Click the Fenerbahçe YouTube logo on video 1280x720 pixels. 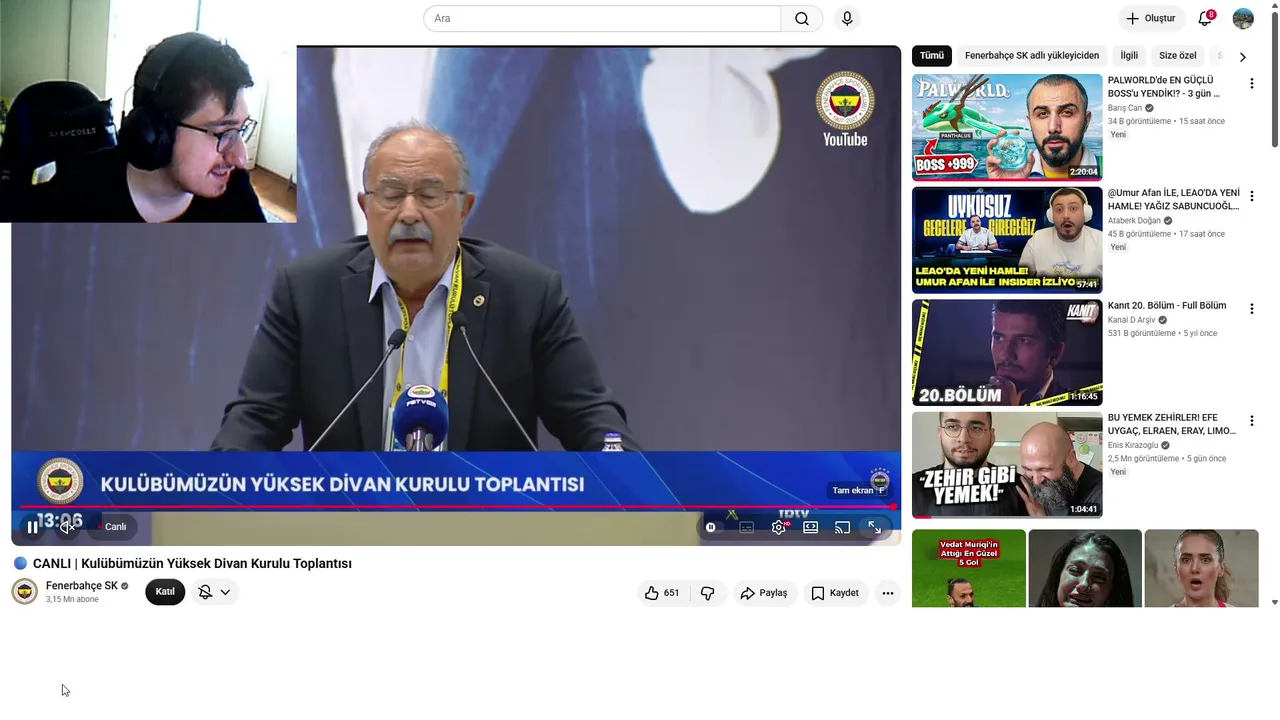coord(845,109)
